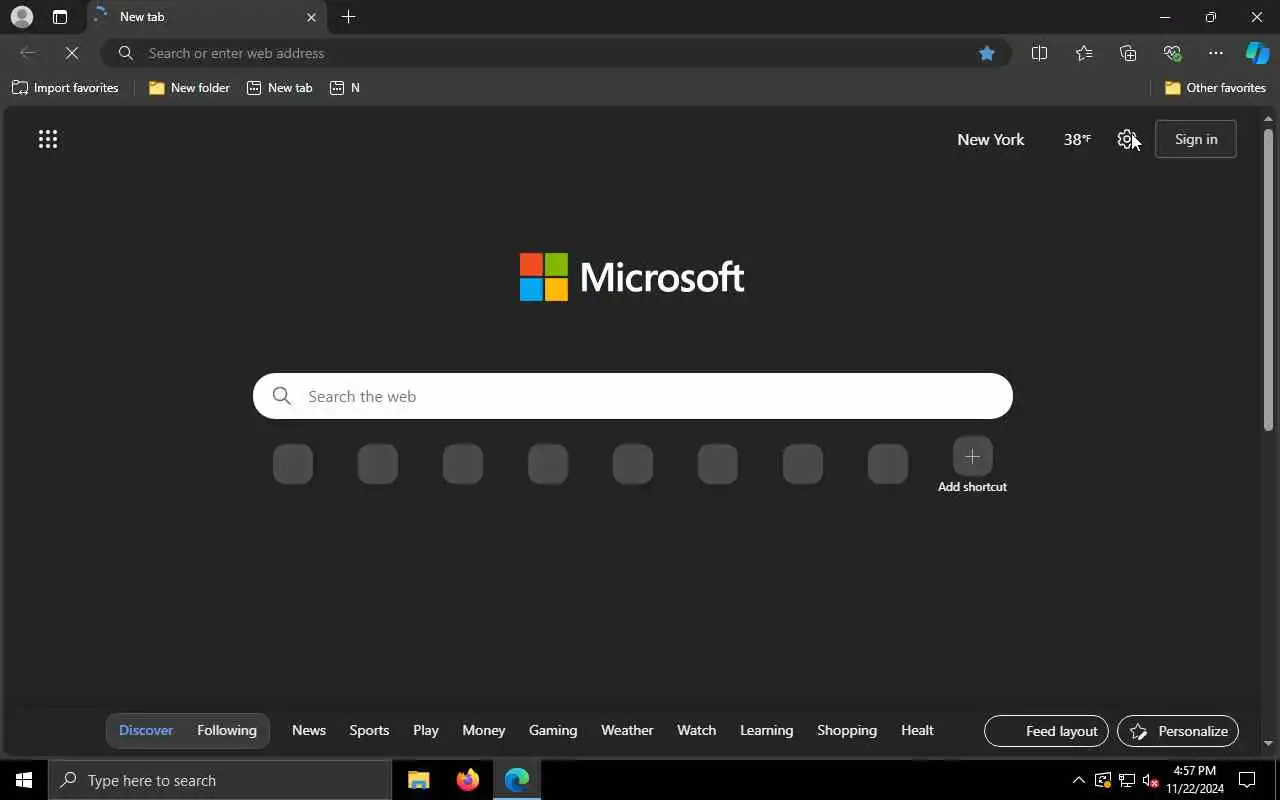
Task: Click Add shortcut plus tile
Action: 972,466
